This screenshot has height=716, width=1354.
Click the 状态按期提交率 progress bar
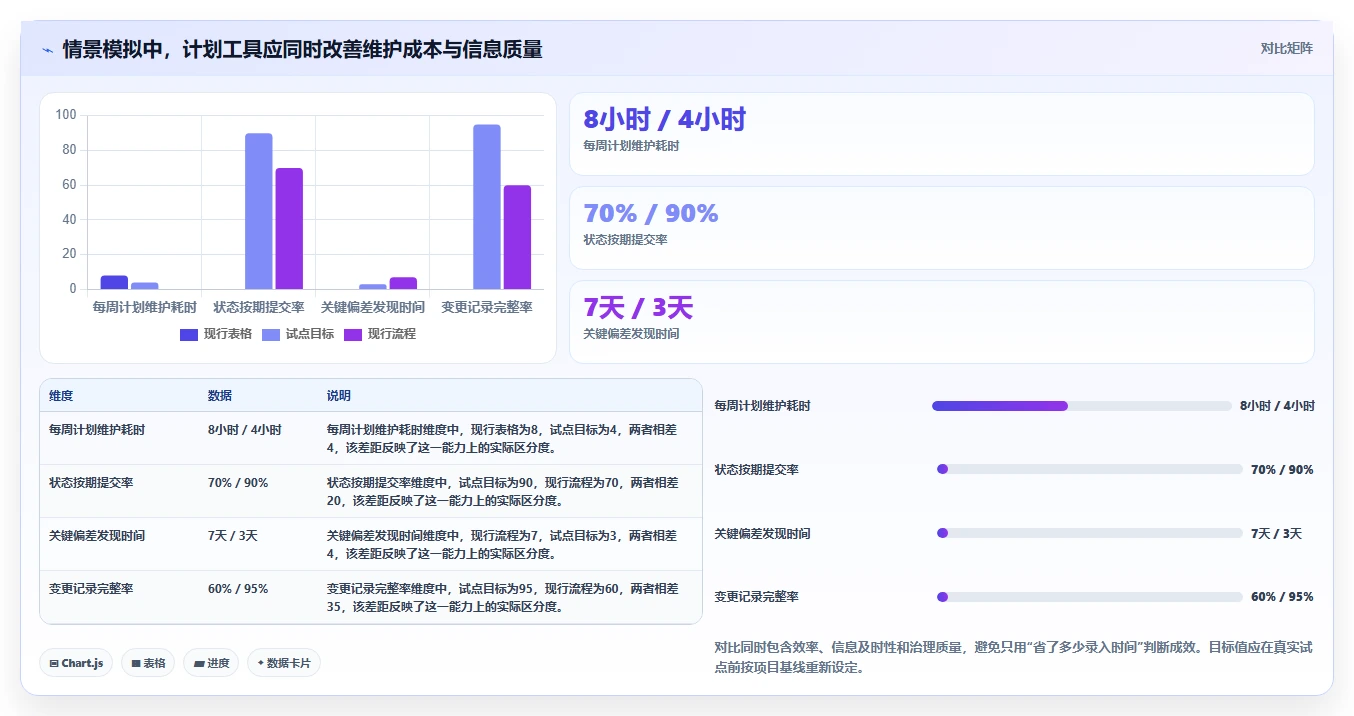pyautogui.click(x=1089, y=469)
